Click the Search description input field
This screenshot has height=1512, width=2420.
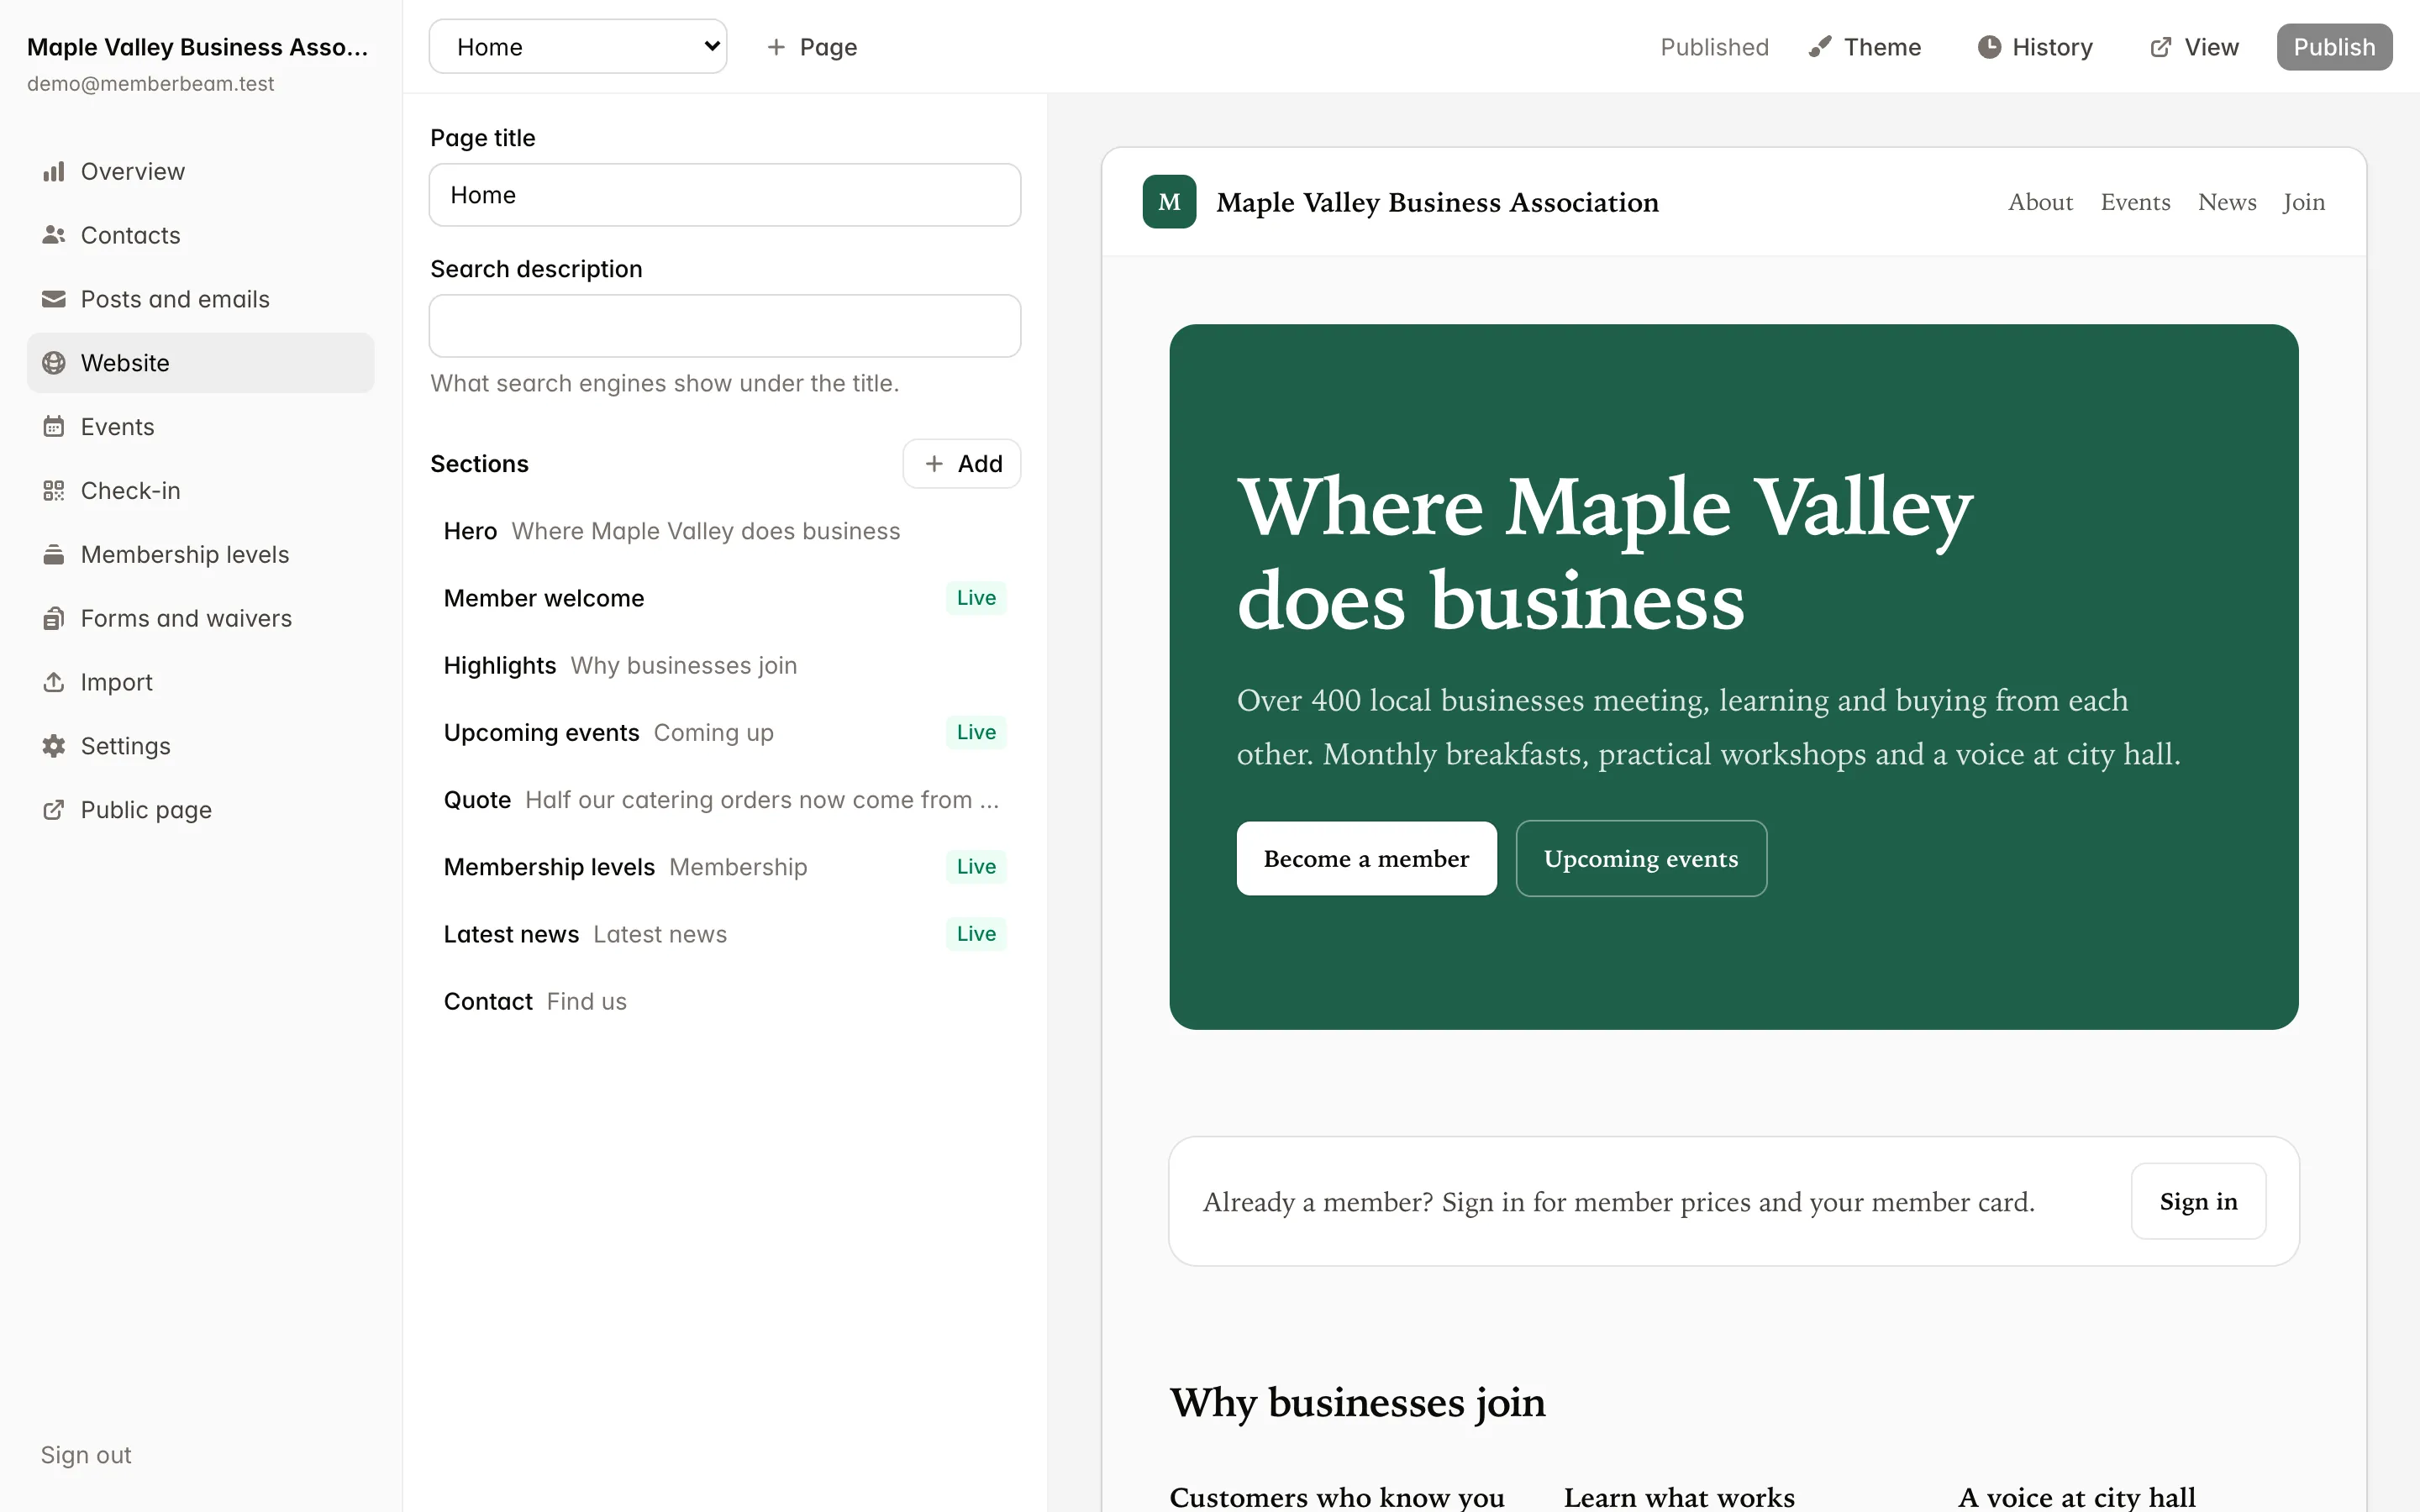pyautogui.click(x=725, y=326)
